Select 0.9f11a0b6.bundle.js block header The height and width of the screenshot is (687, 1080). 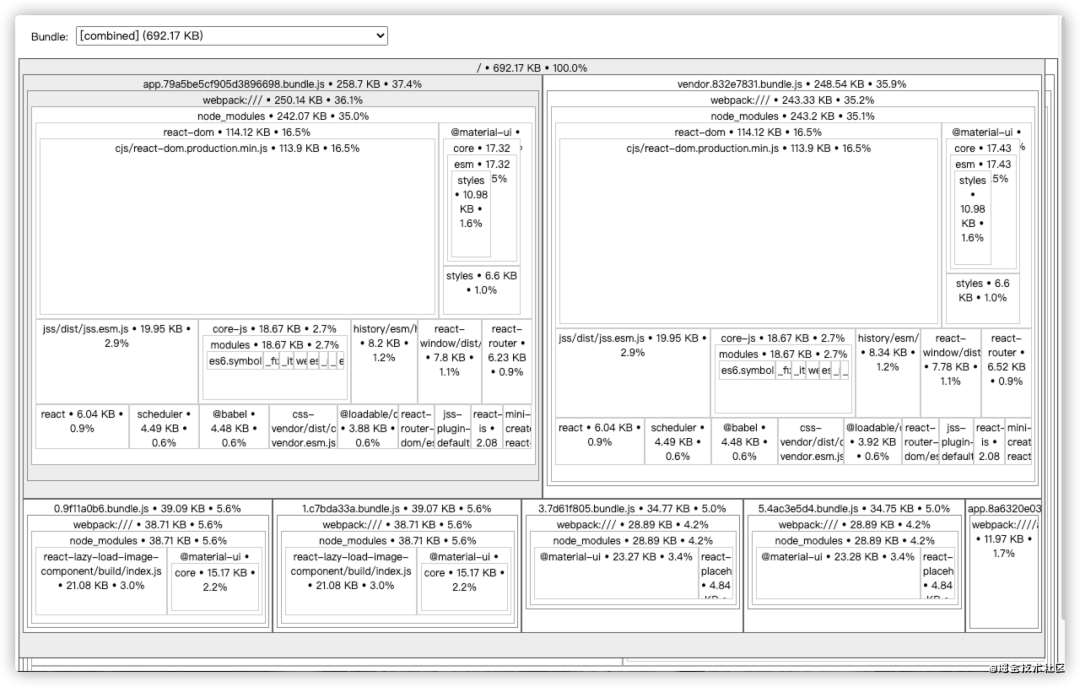[147, 509]
